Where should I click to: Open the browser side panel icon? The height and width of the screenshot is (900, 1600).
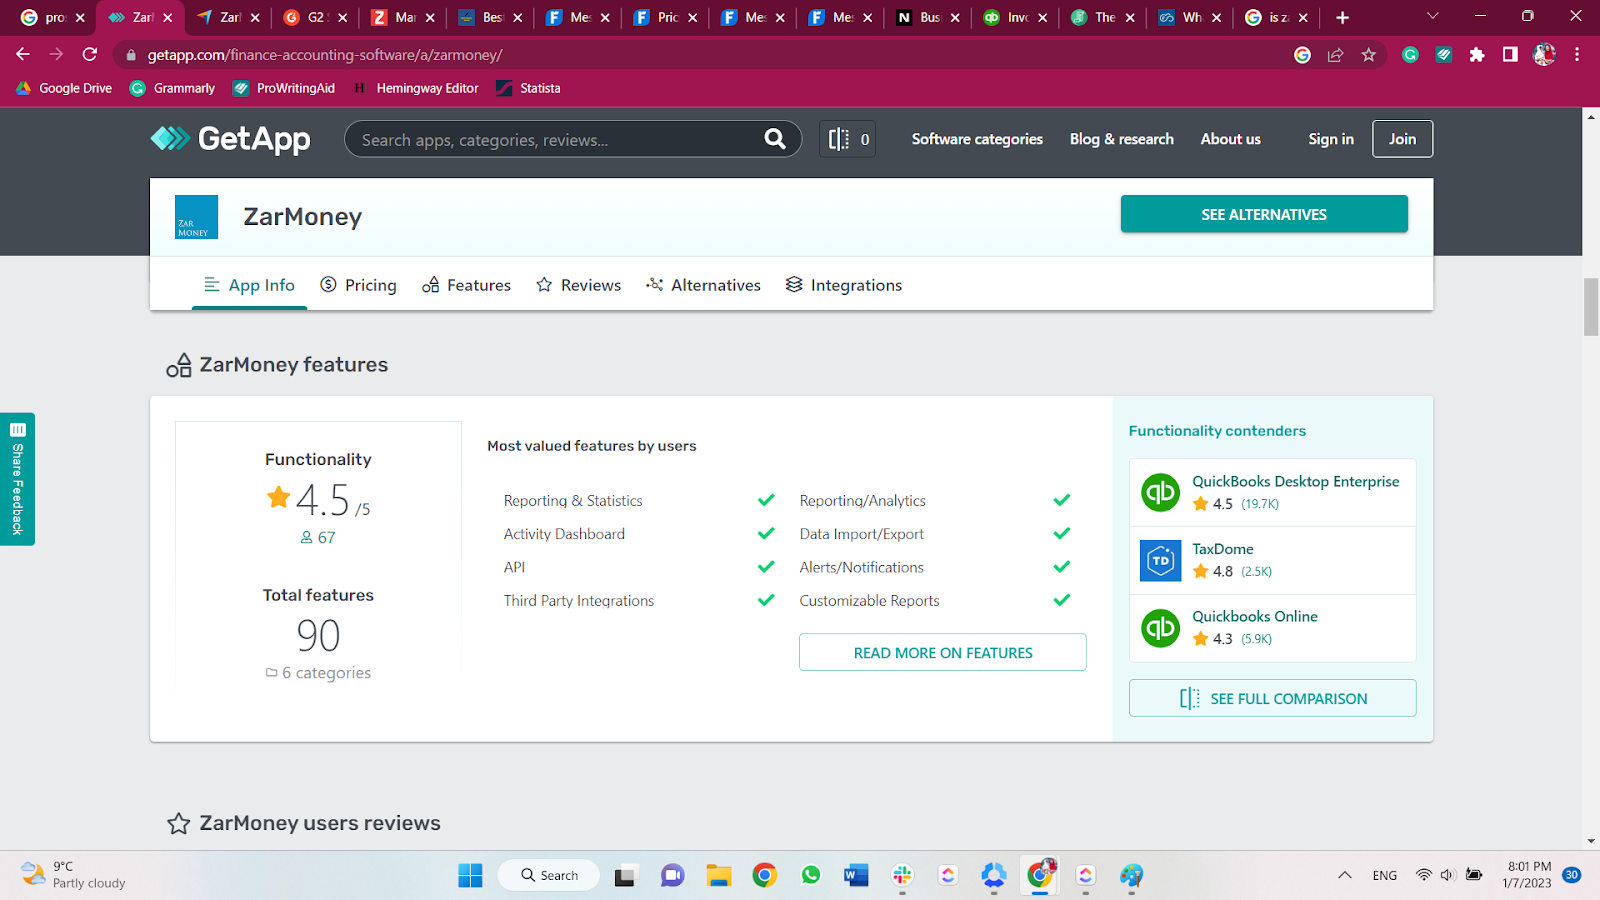click(x=1510, y=55)
